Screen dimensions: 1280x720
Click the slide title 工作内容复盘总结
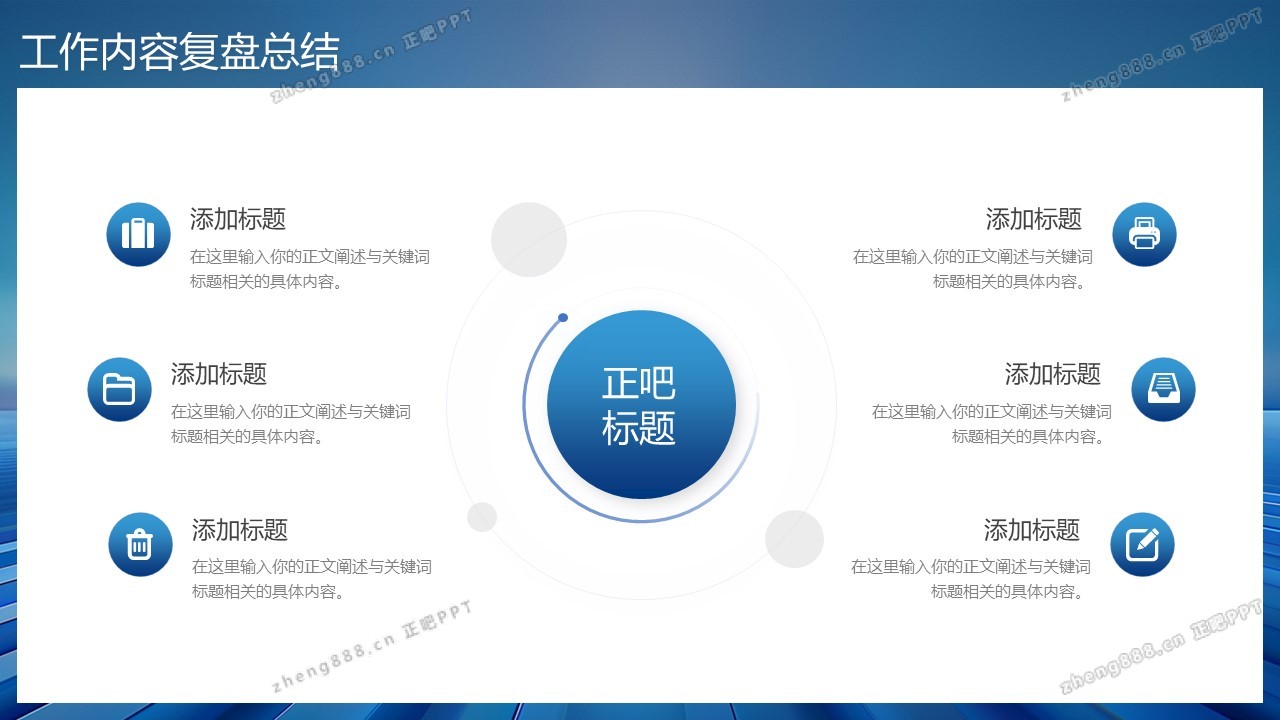180,52
